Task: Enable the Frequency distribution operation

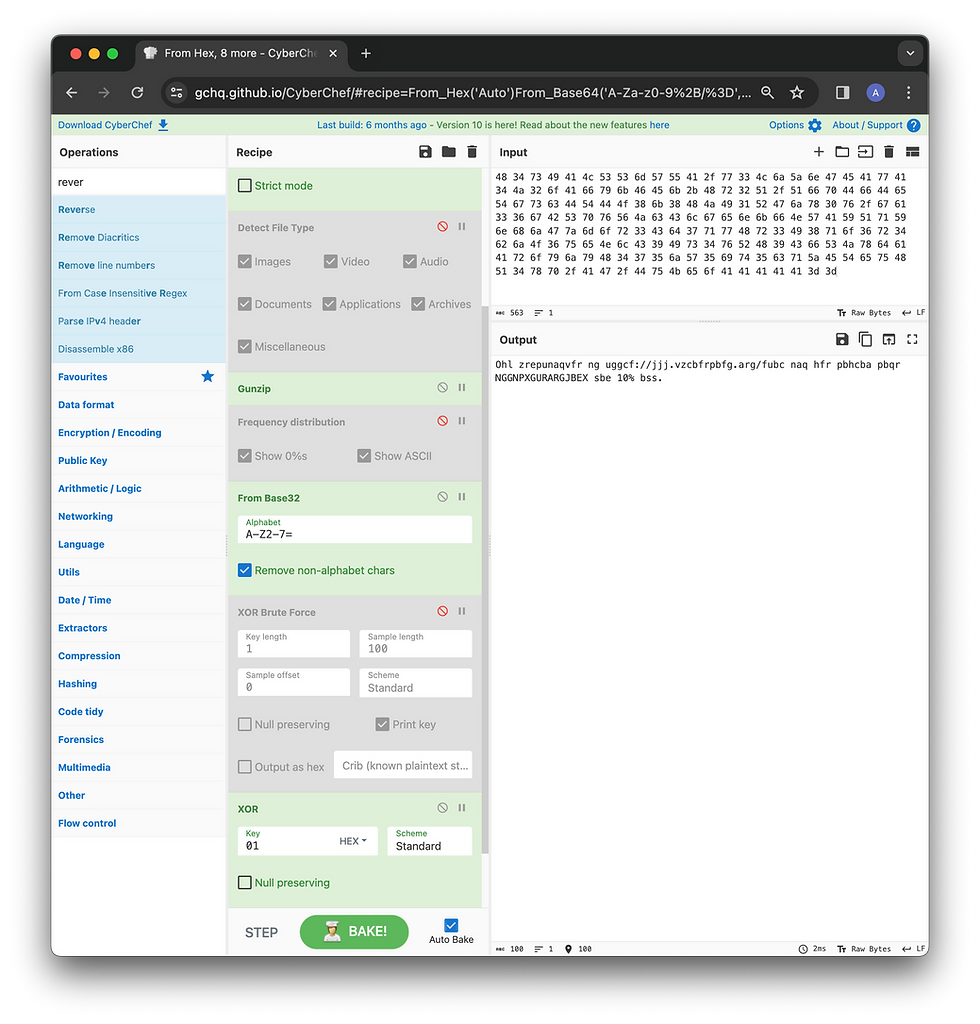Action: (x=443, y=421)
